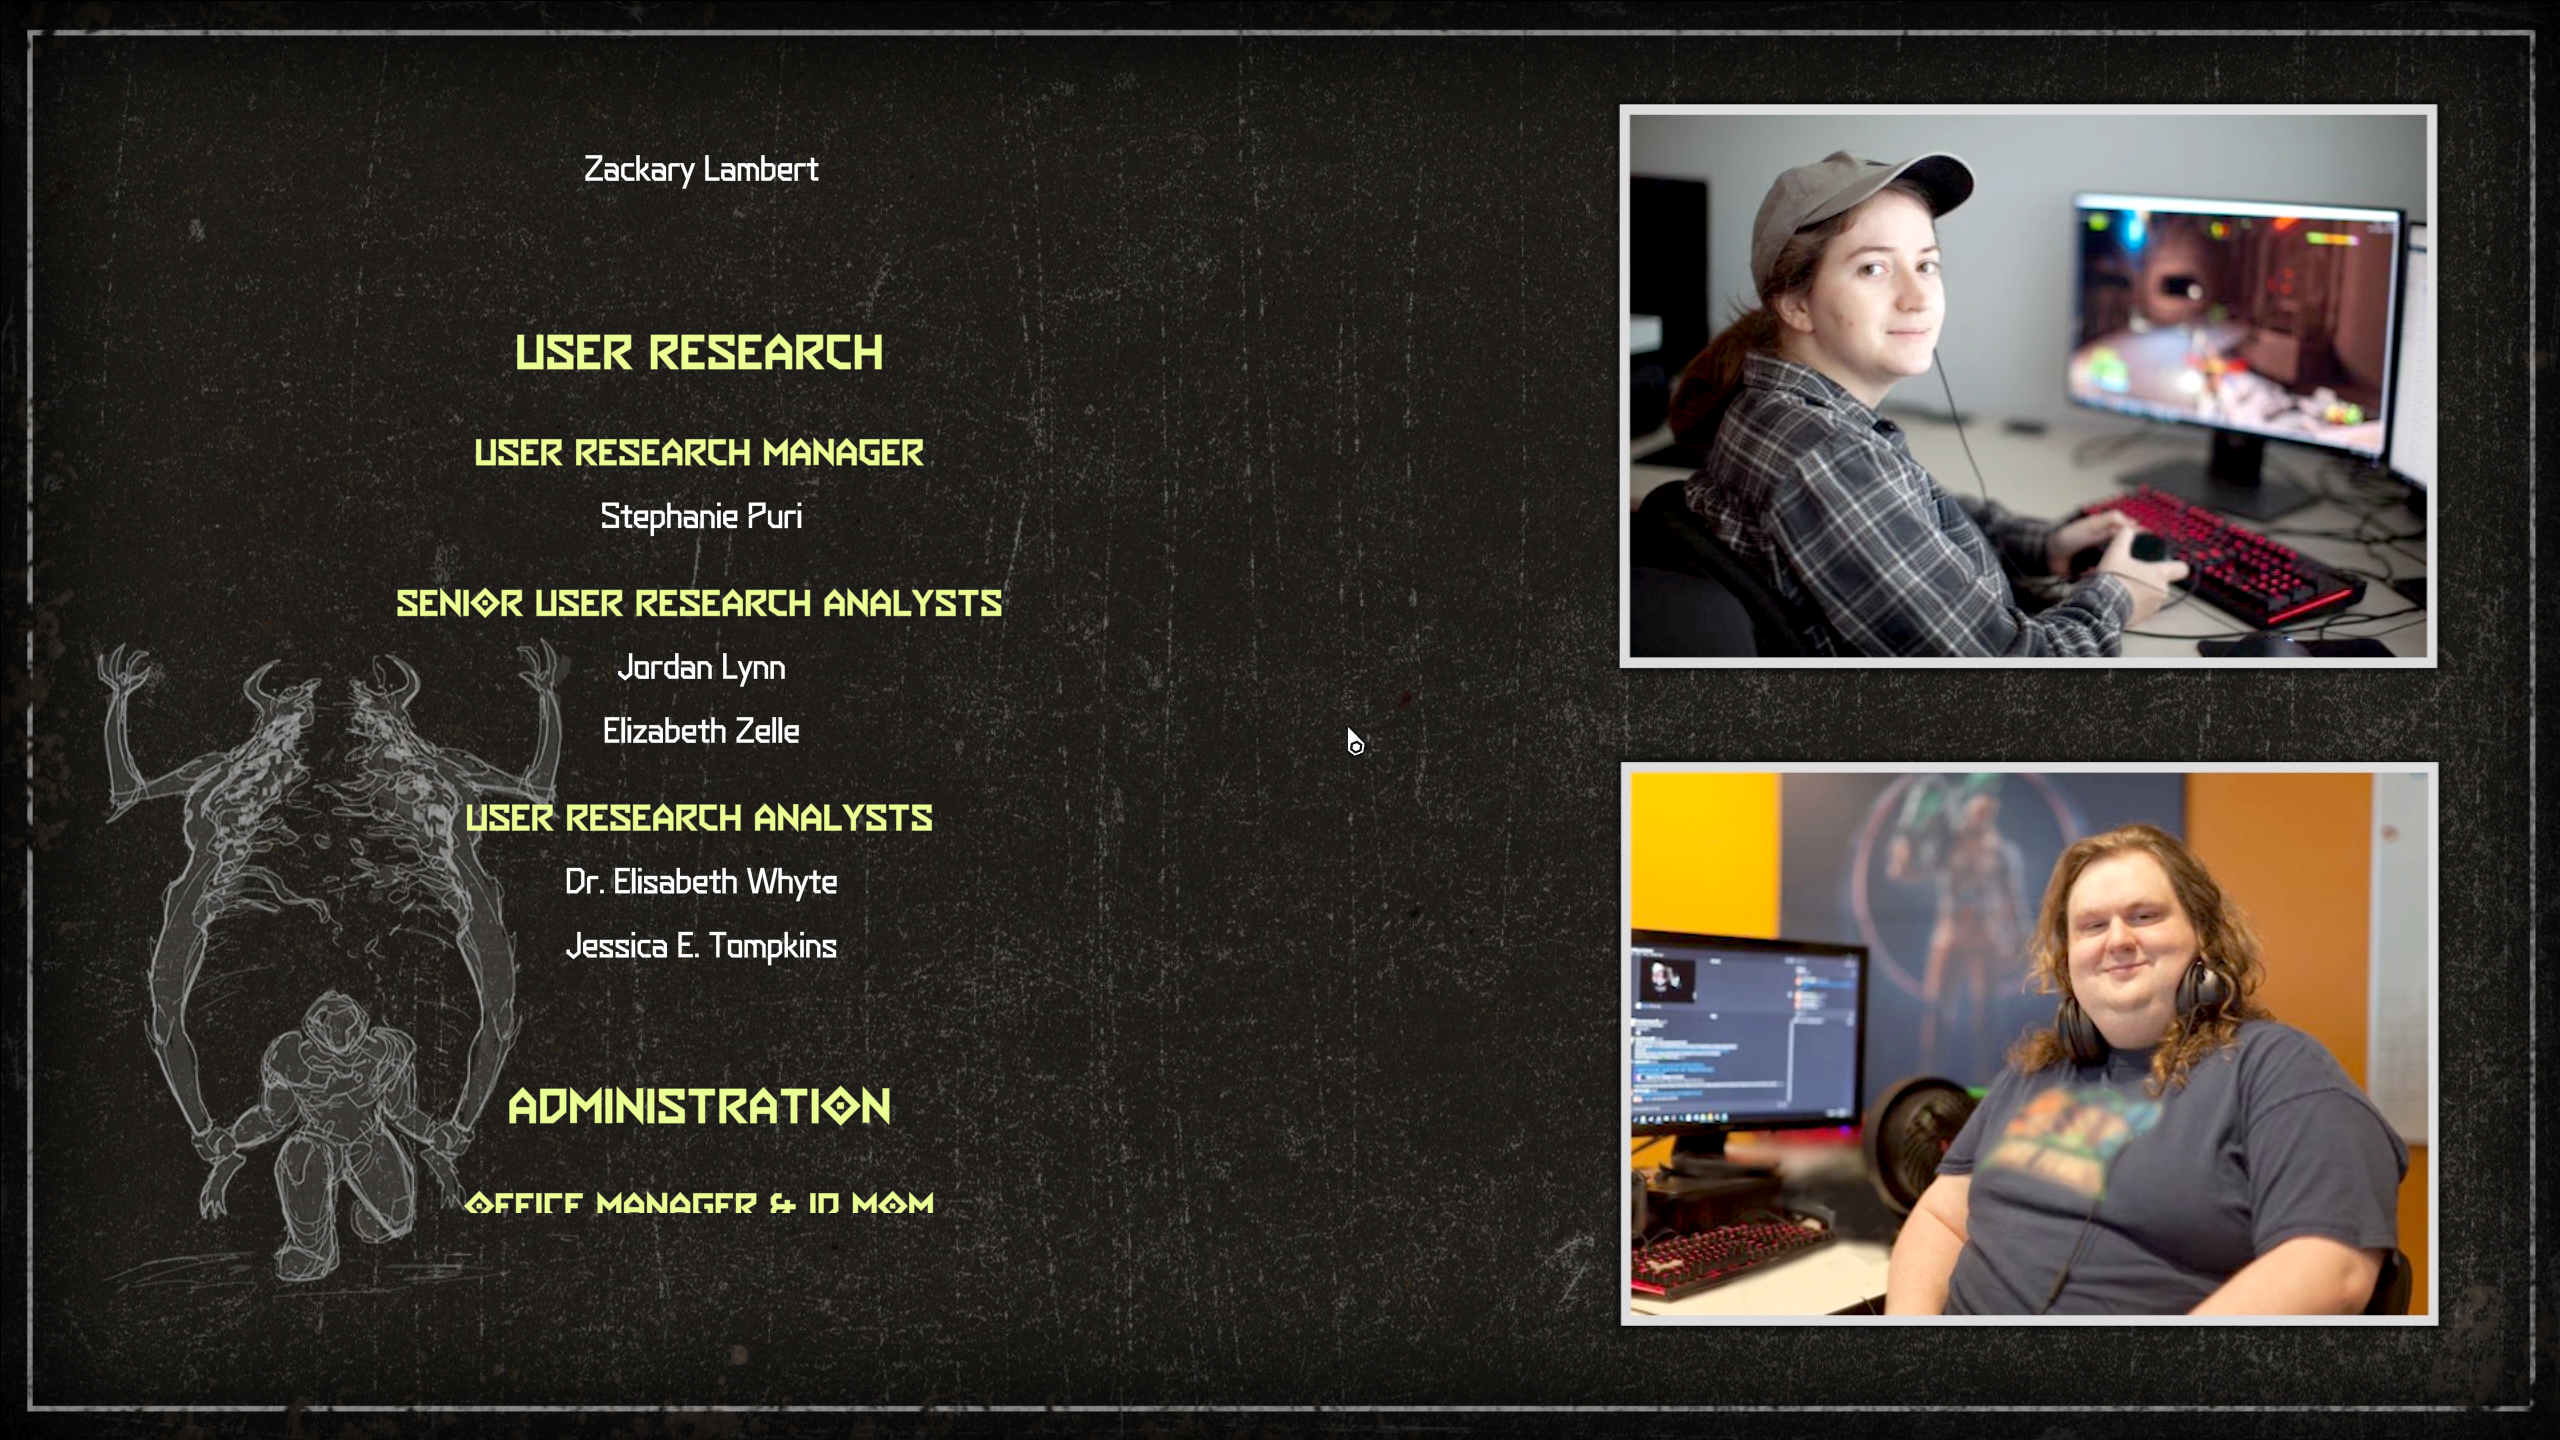Screen dimensions: 2560x1440
Task: Click the USER RESEARCH section heading
Action: [x=699, y=353]
